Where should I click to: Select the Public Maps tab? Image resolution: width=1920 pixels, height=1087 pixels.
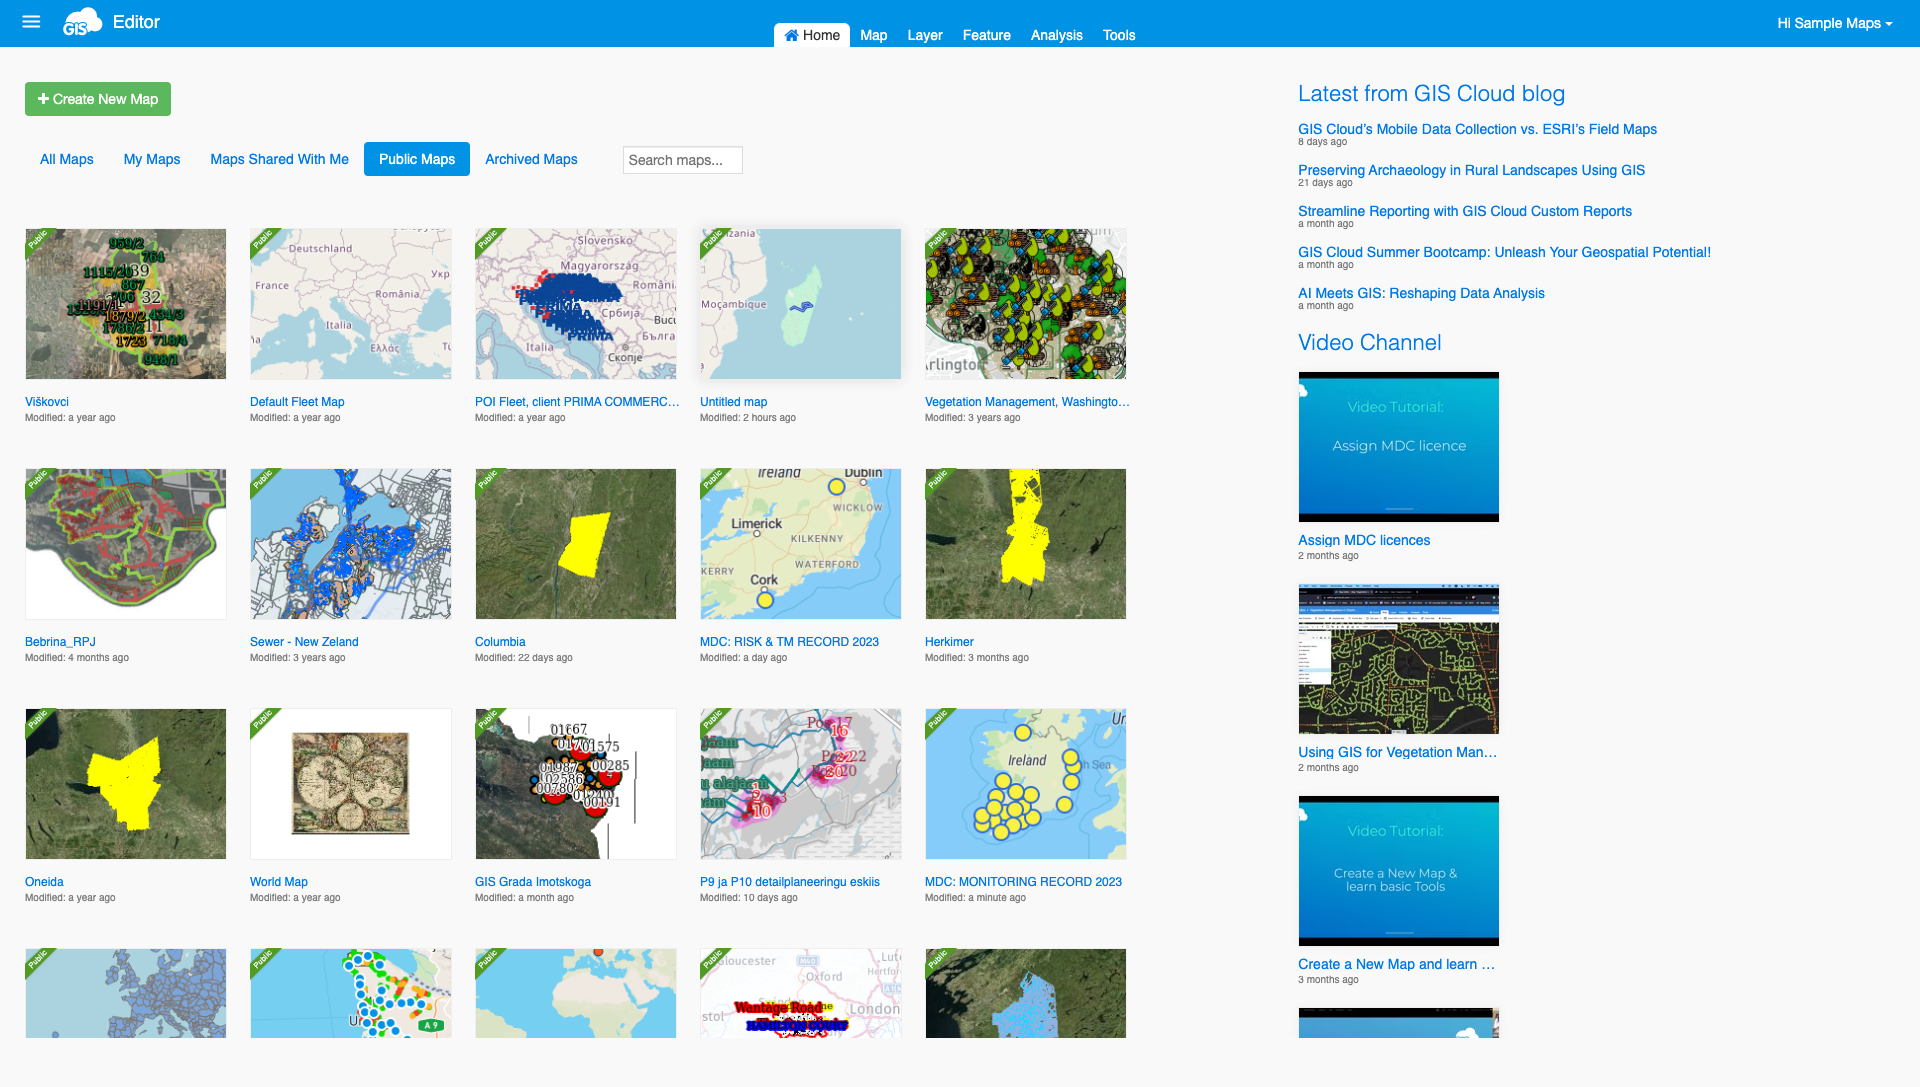coord(417,160)
